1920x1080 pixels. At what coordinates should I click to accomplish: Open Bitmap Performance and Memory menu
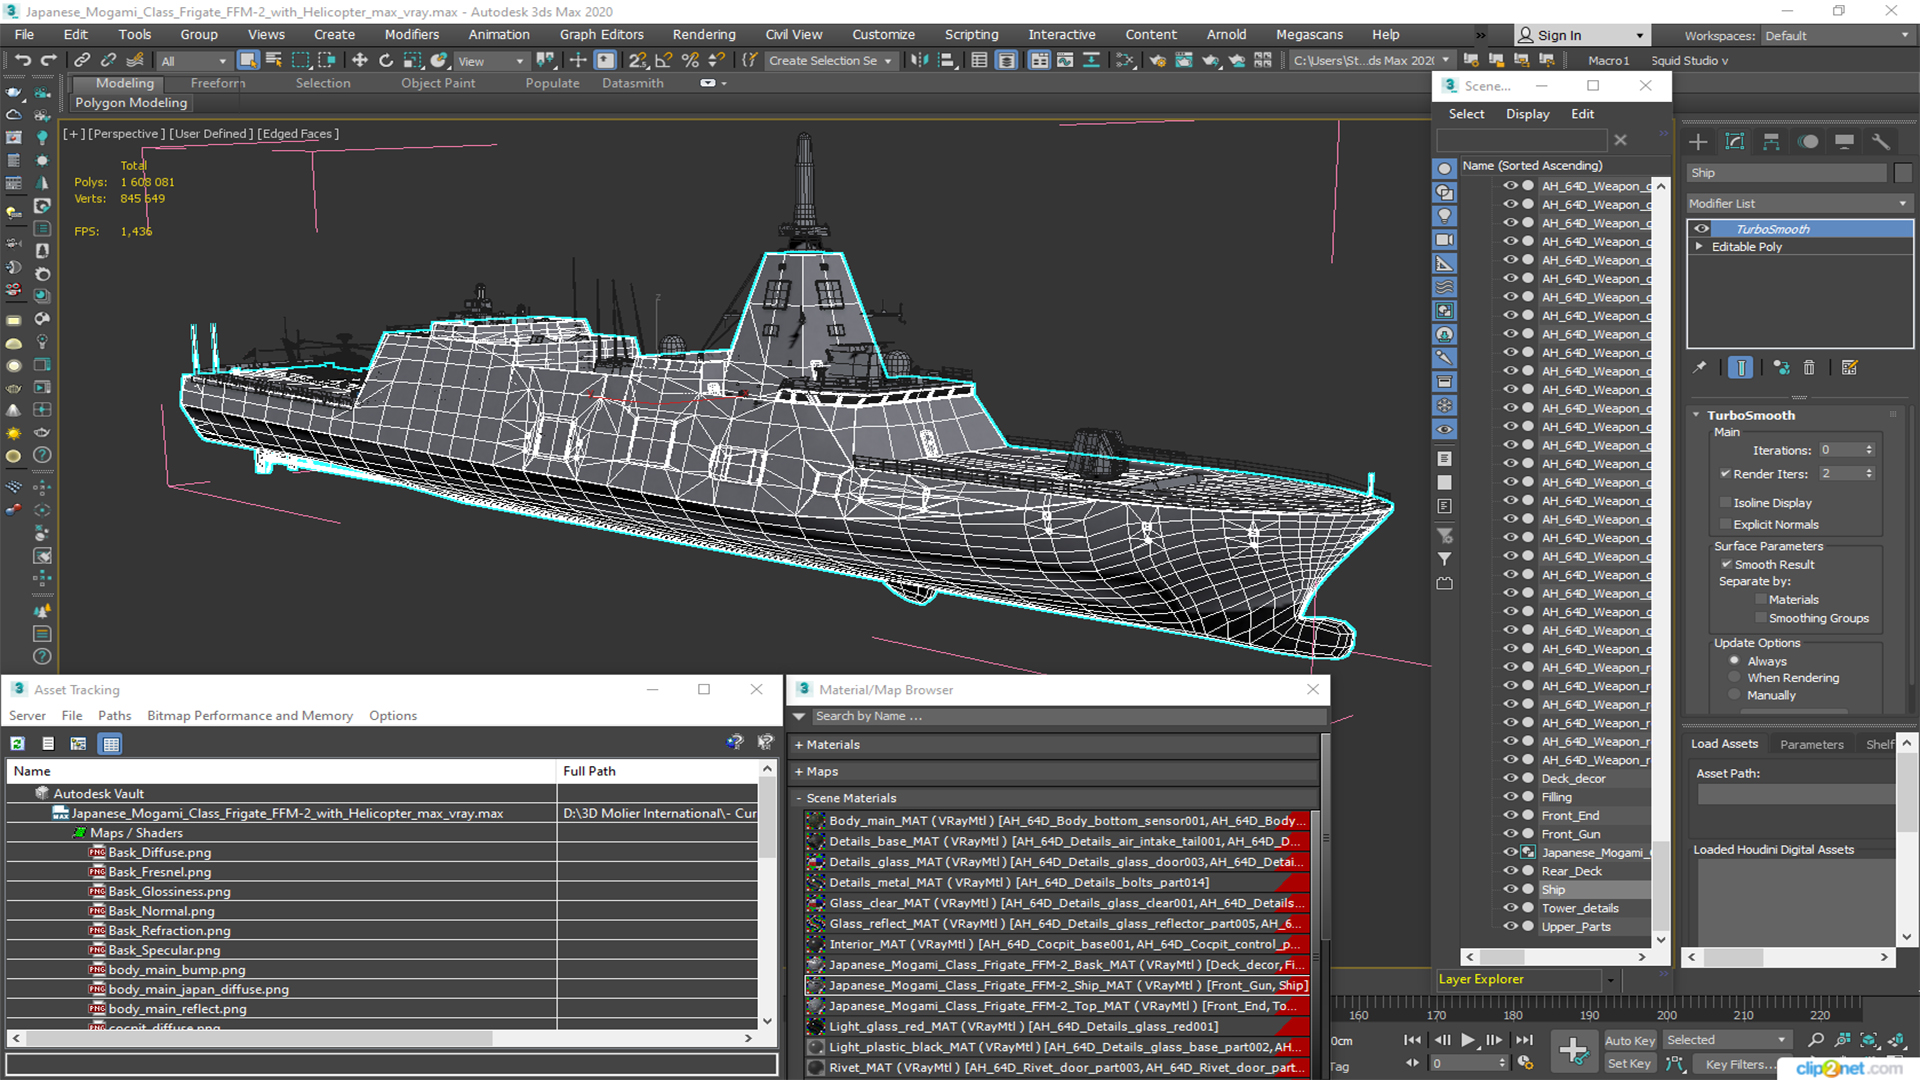250,715
